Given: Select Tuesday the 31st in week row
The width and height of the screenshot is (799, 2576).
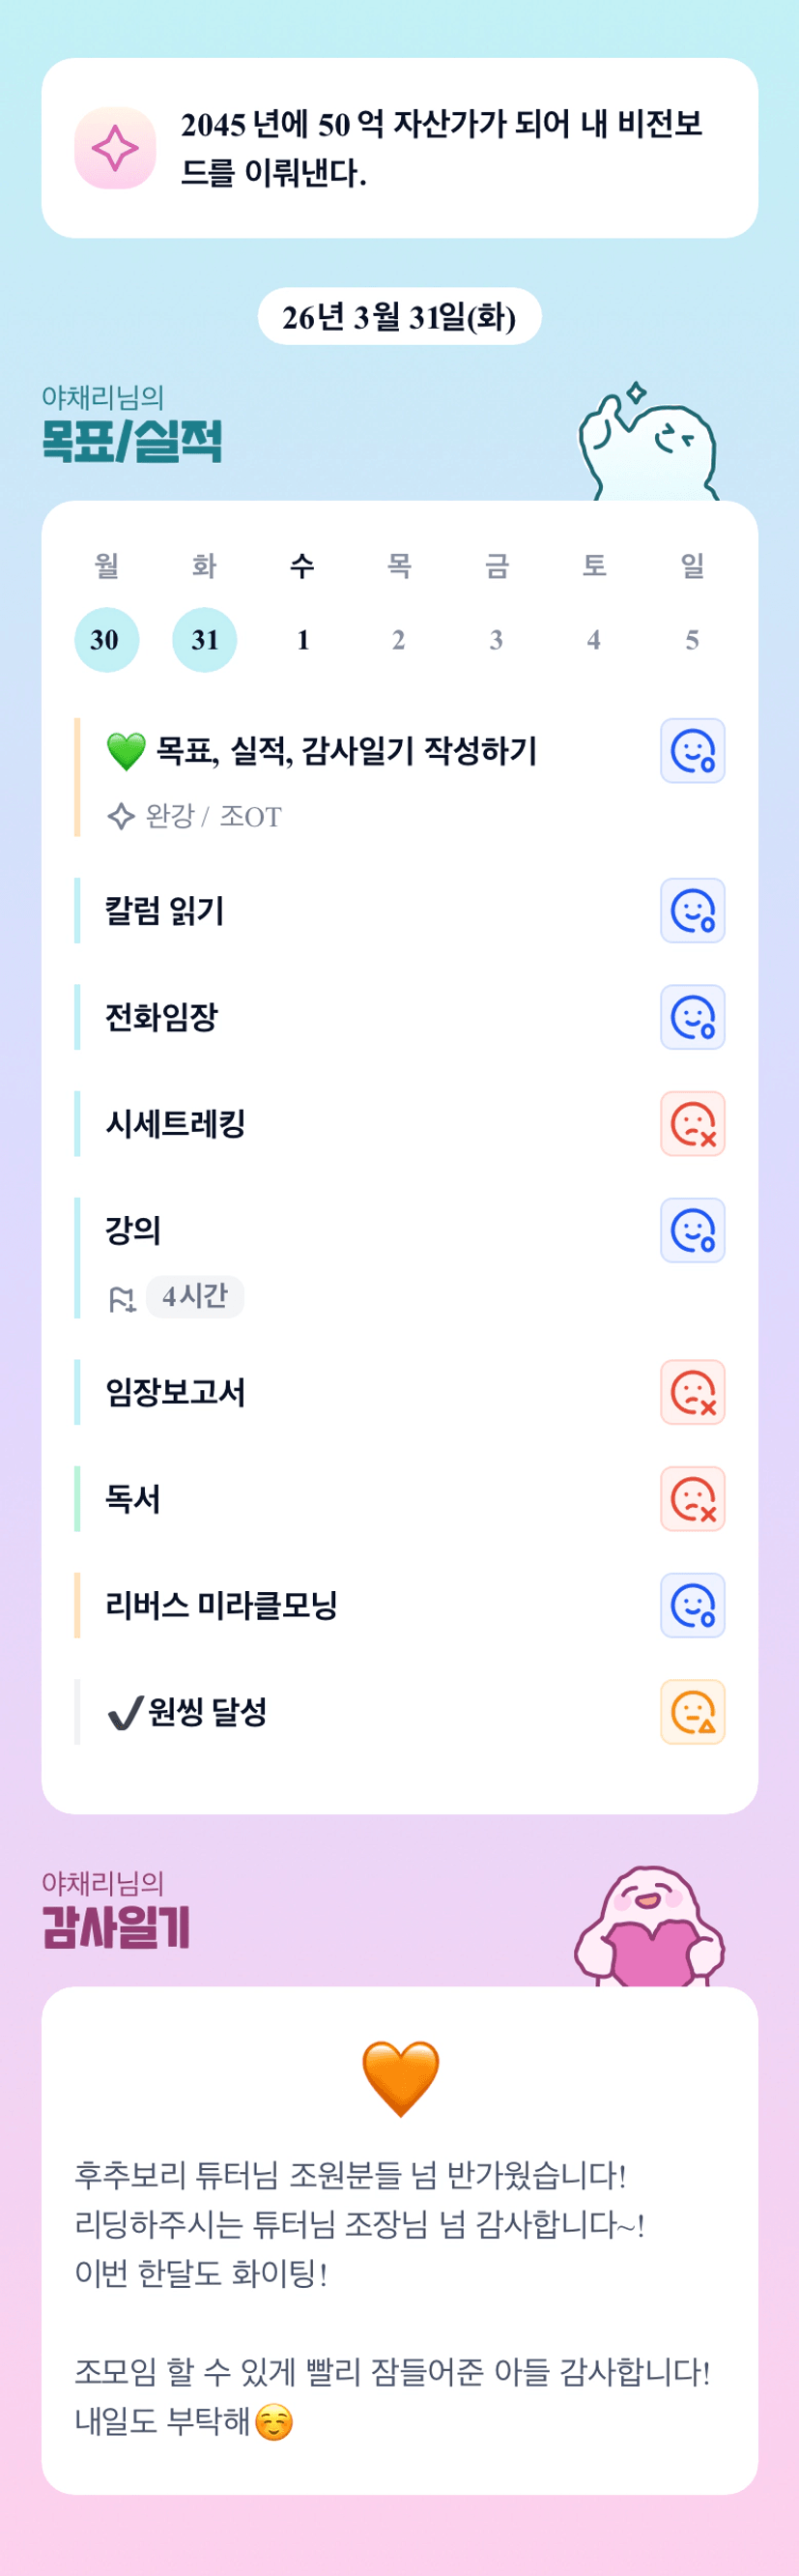Looking at the screenshot, I should tap(204, 640).
